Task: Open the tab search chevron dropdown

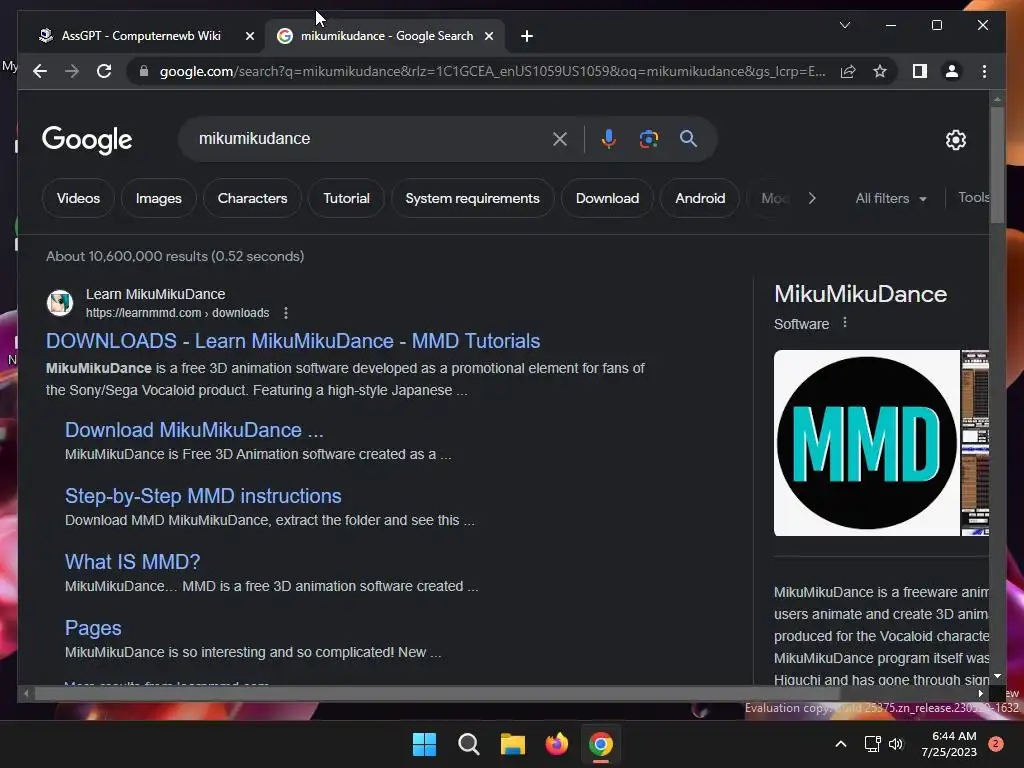Action: (844, 25)
